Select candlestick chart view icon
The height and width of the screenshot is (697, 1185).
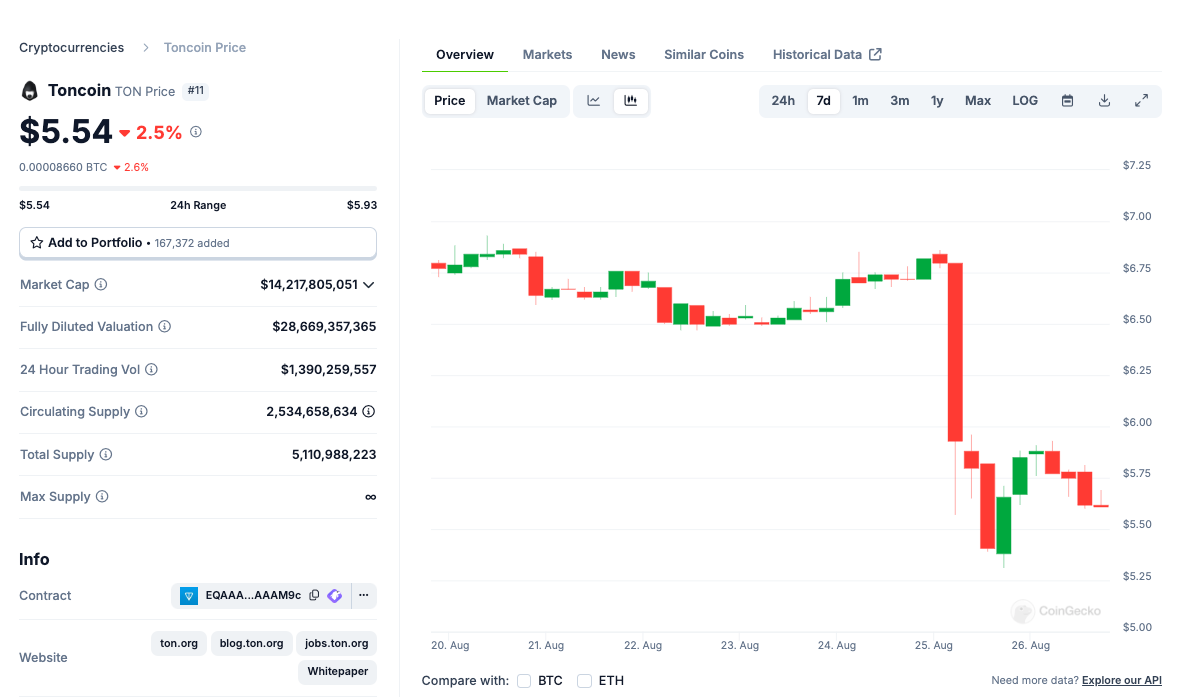tap(630, 101)
